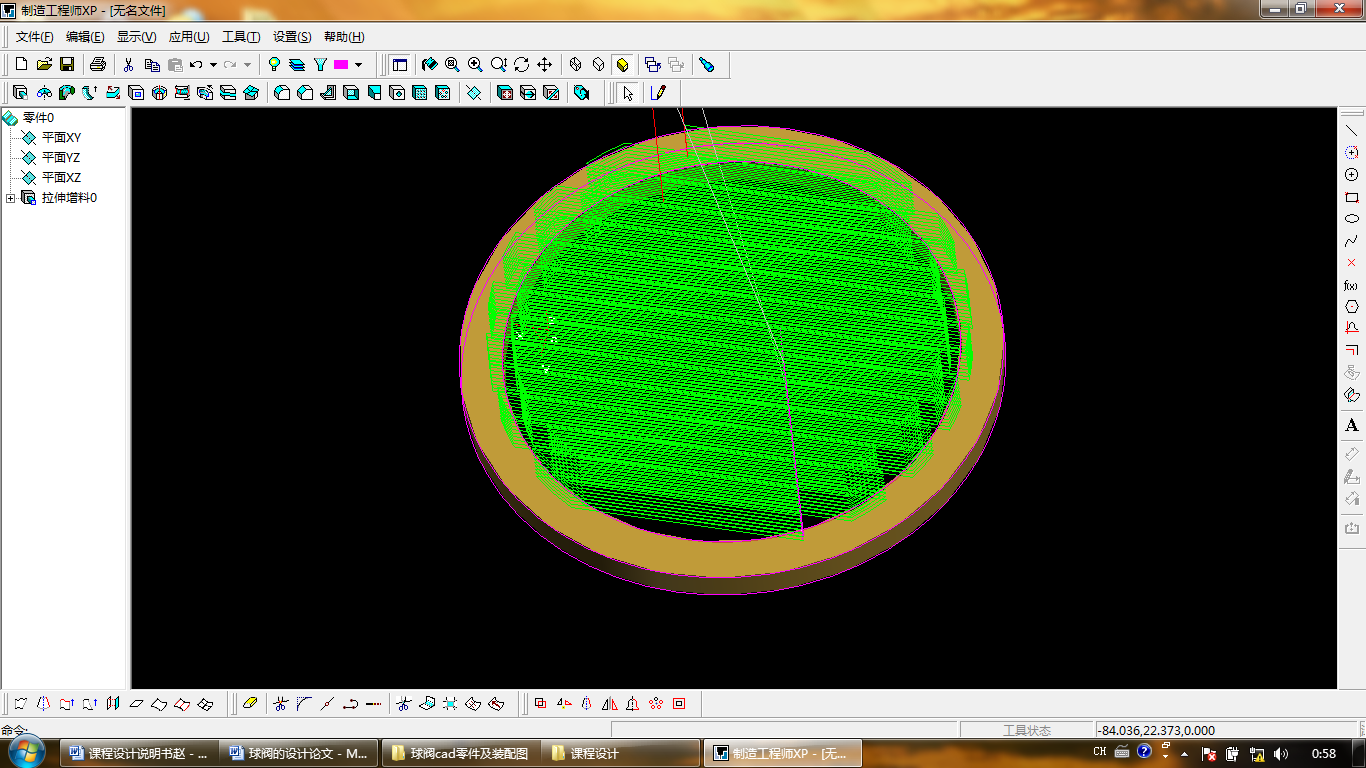Open the 文件(F) menu

pos(34,37)
